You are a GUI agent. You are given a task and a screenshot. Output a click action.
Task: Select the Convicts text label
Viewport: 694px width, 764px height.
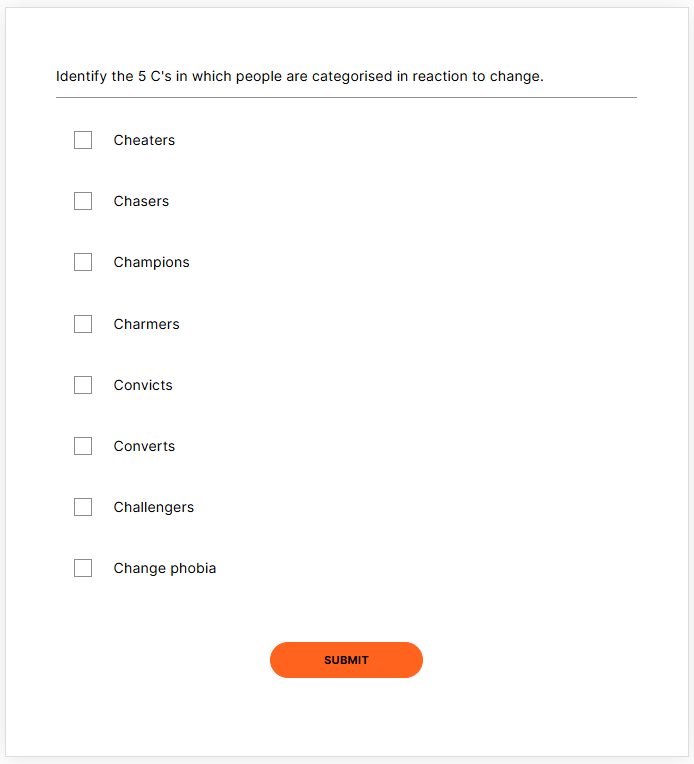tap(143, 385)
